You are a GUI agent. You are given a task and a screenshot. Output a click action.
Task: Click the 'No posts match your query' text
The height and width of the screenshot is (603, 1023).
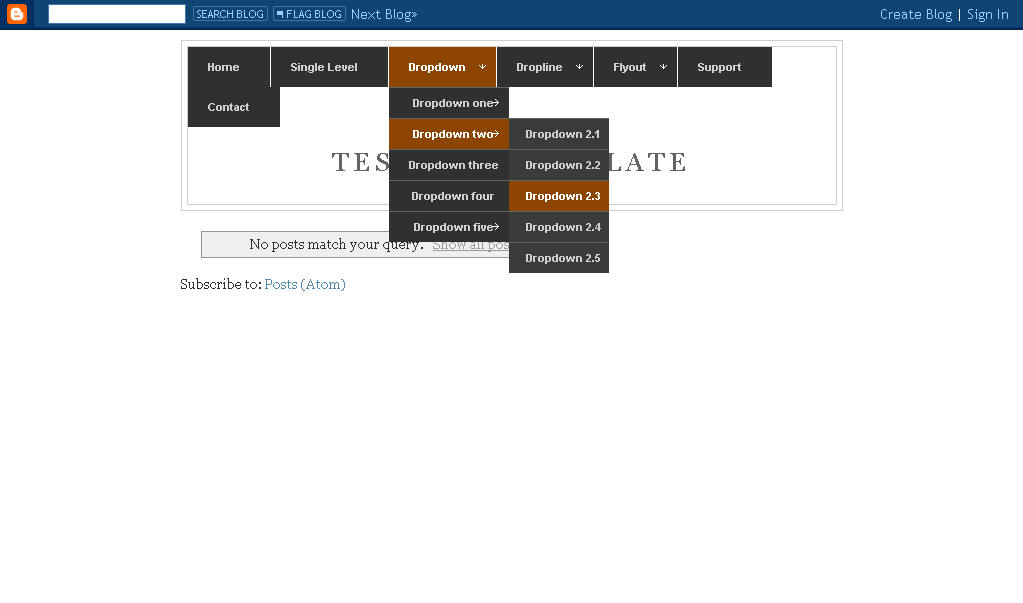[x=336, y=244]
